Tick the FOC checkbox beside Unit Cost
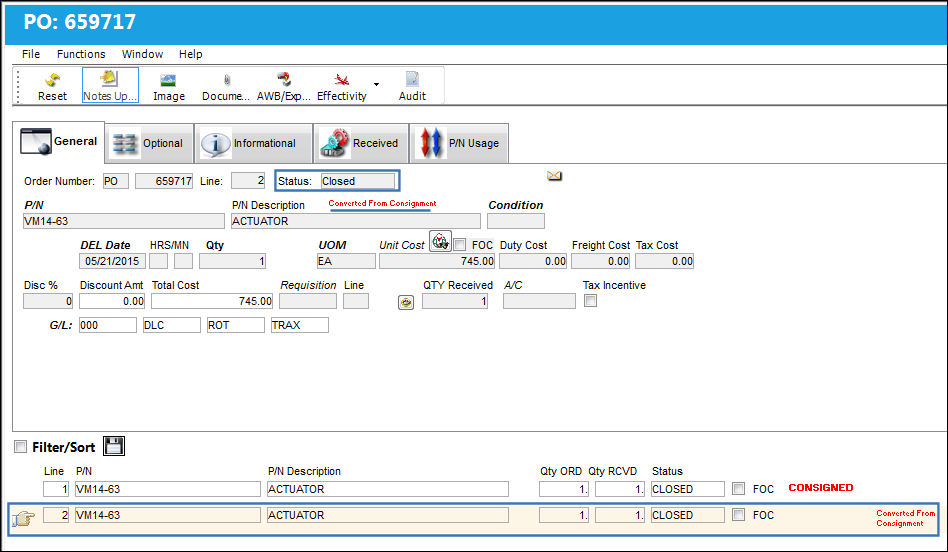The image size is (948, 552). pyautogui.click(x=460, y=245)
